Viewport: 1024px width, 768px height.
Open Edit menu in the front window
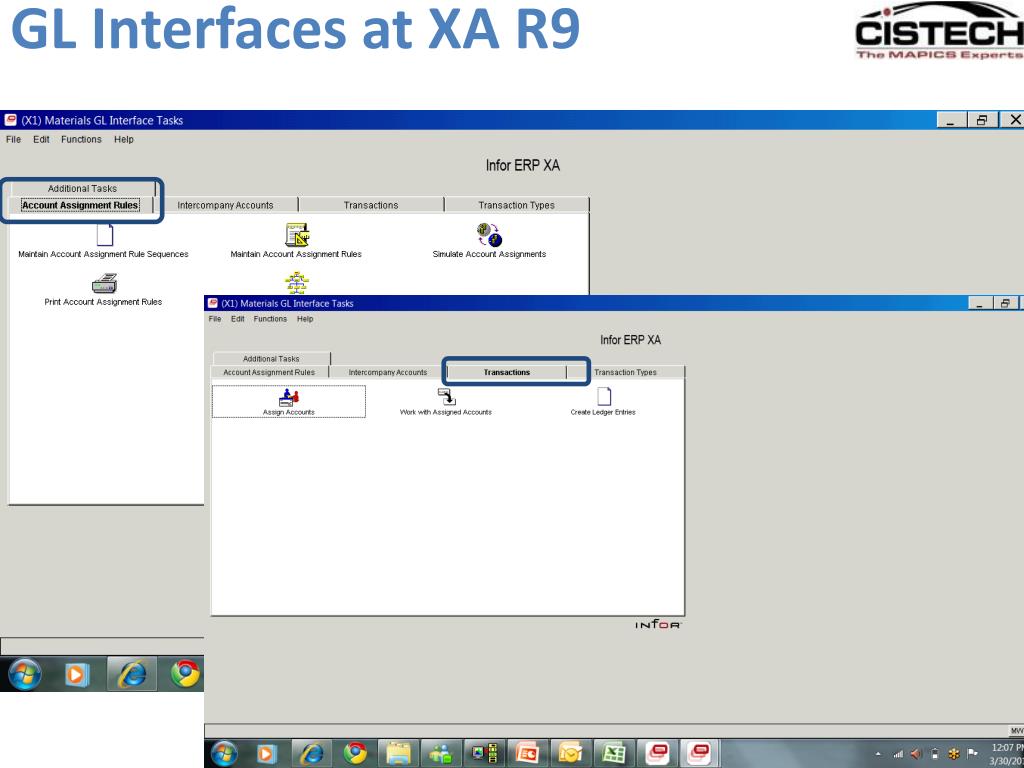coord(238,319)
